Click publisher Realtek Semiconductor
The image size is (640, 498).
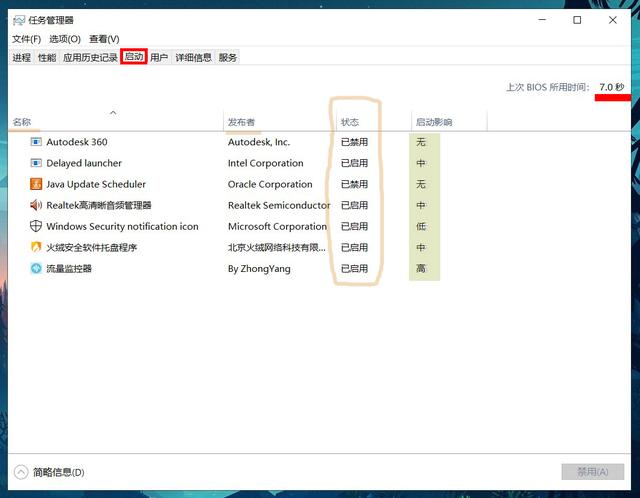(279, 205)
